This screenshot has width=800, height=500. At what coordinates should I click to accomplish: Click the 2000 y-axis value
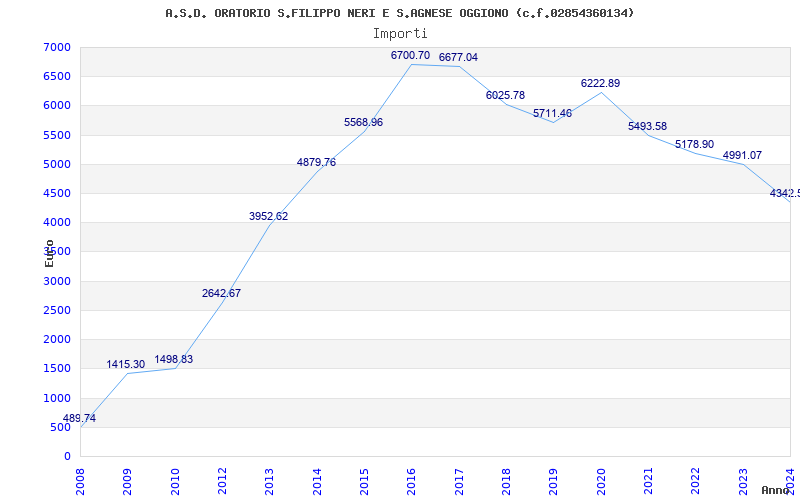[57, 339]
